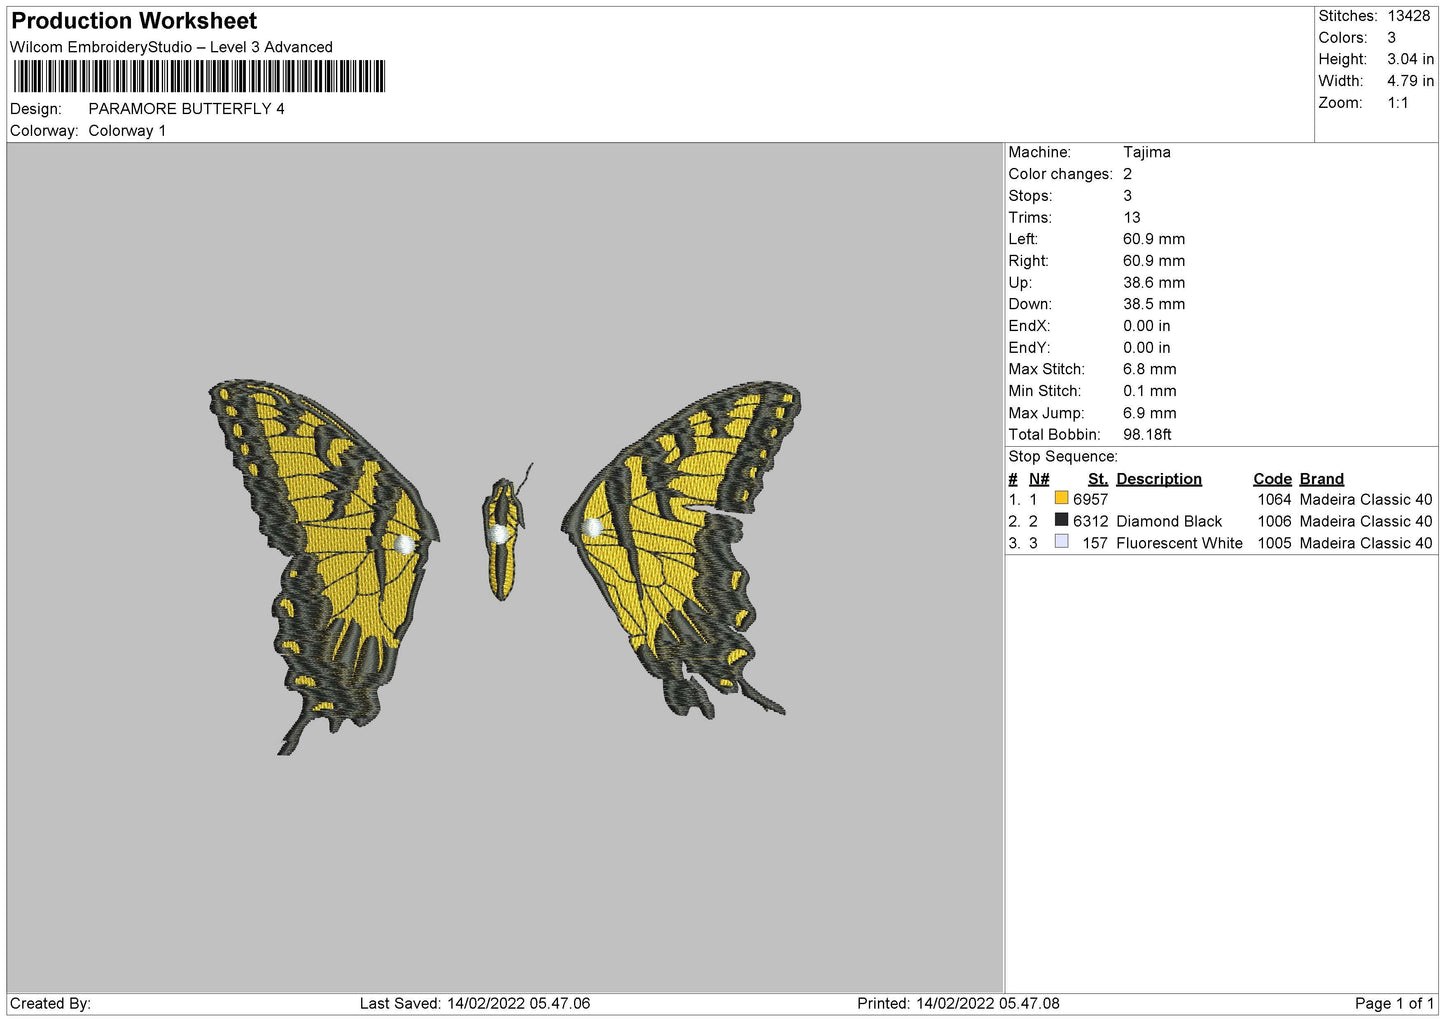
Task: Click the 'Up:' value '38.6 mm'
Action: [x=1154, y=283]
